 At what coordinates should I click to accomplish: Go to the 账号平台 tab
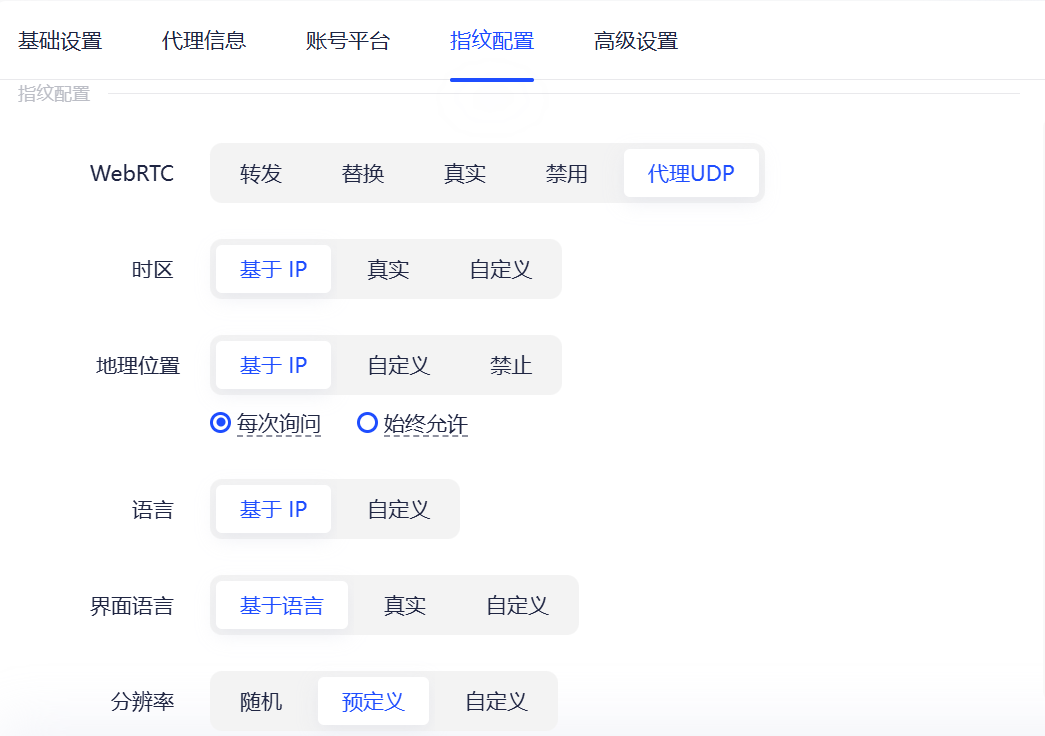coord(348,41)
